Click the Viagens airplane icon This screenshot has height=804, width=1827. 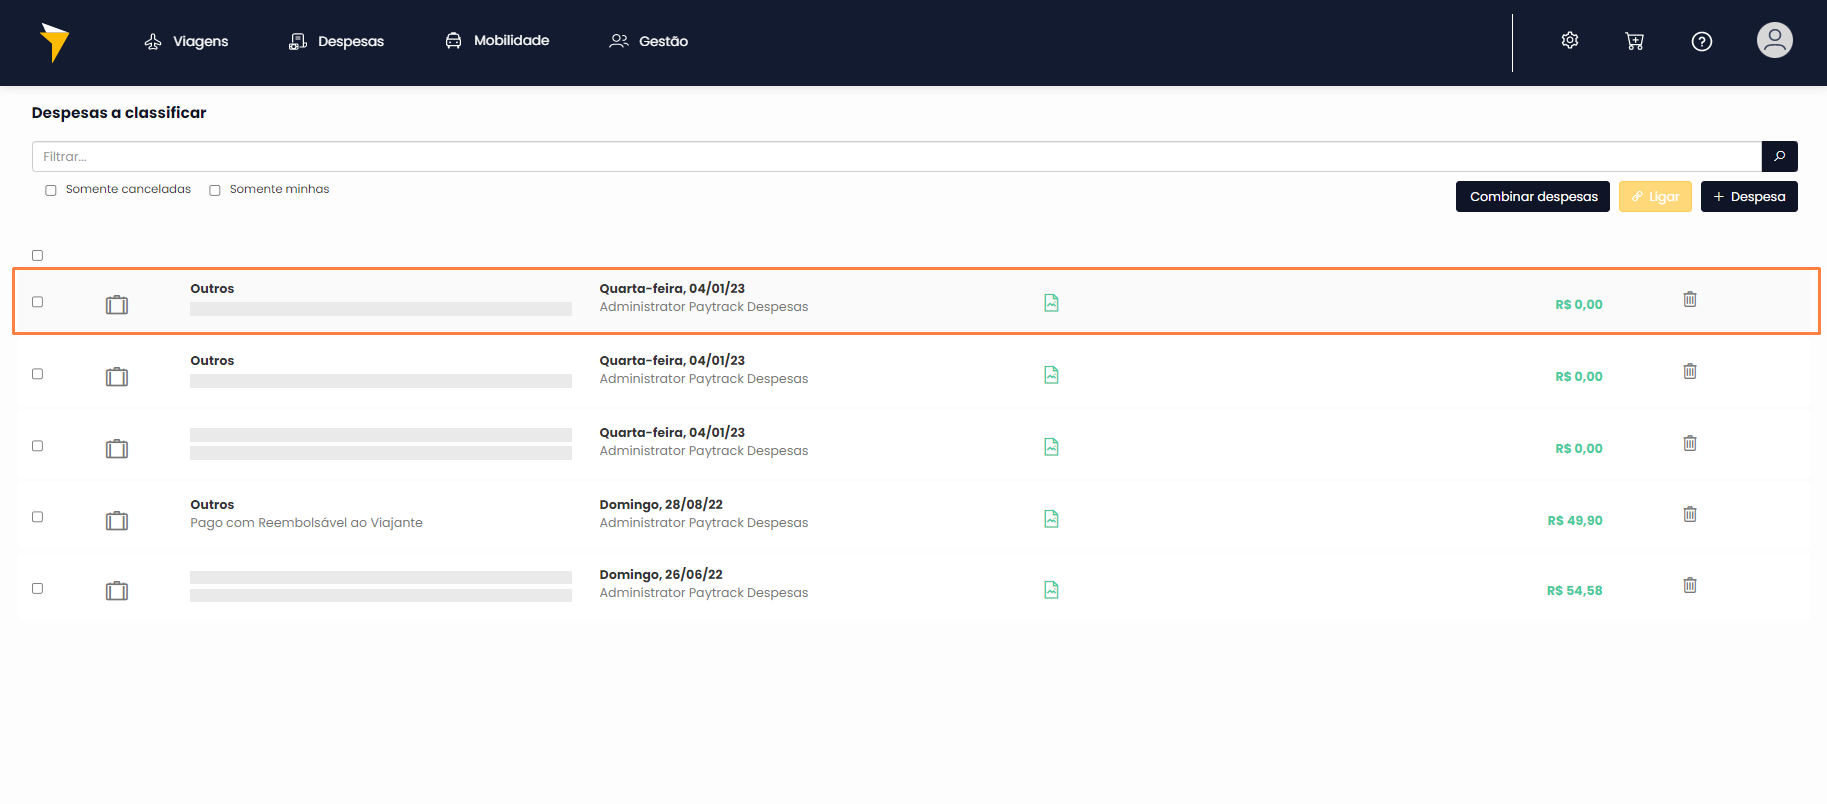(153, 41)
